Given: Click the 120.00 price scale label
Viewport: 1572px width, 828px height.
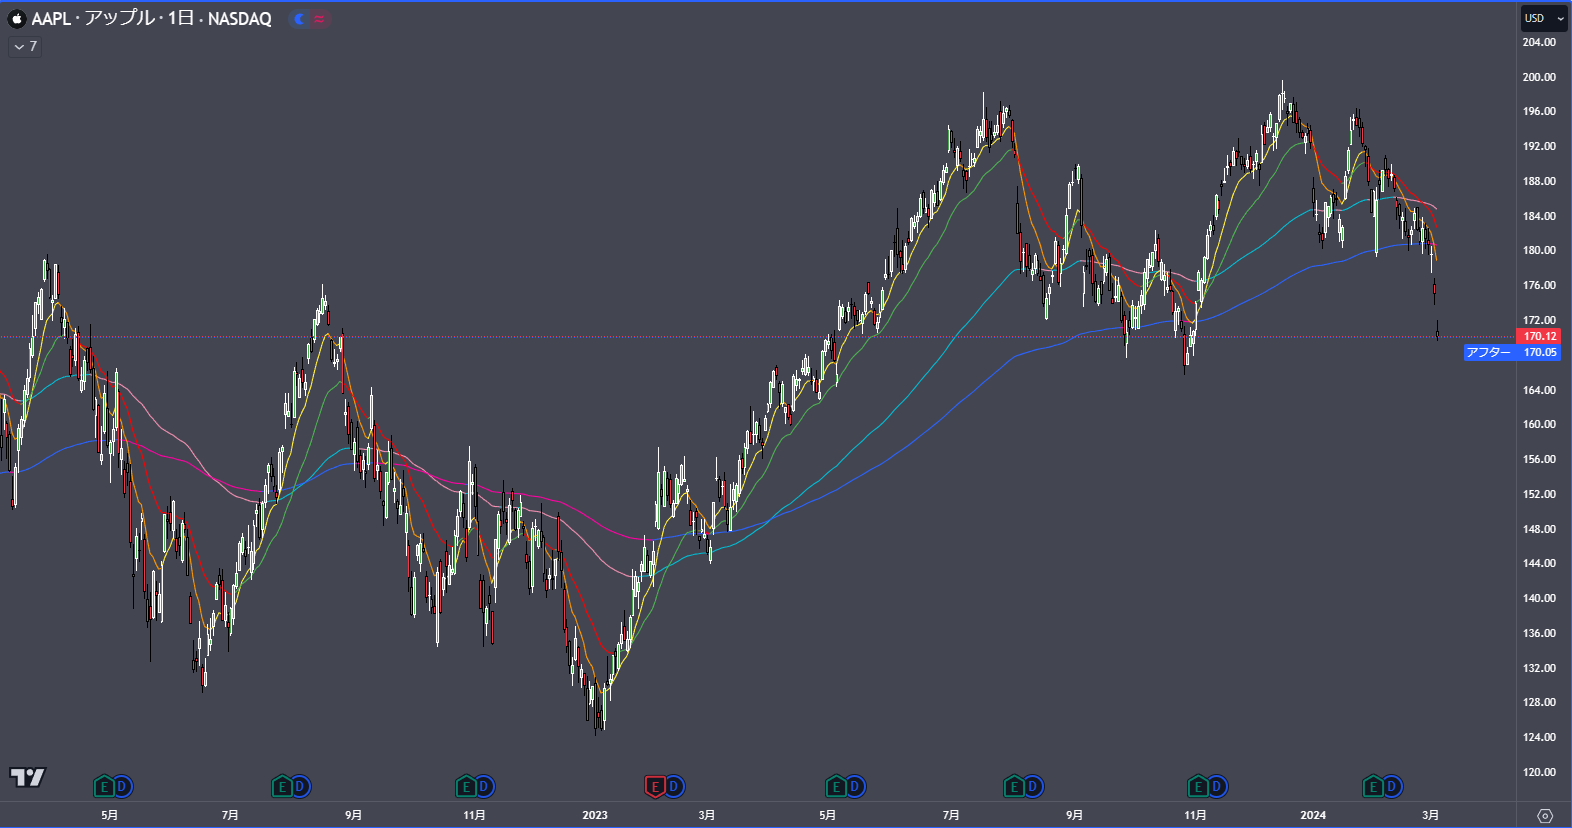Looking at the screenshot, I should (x=1539, y=772).
